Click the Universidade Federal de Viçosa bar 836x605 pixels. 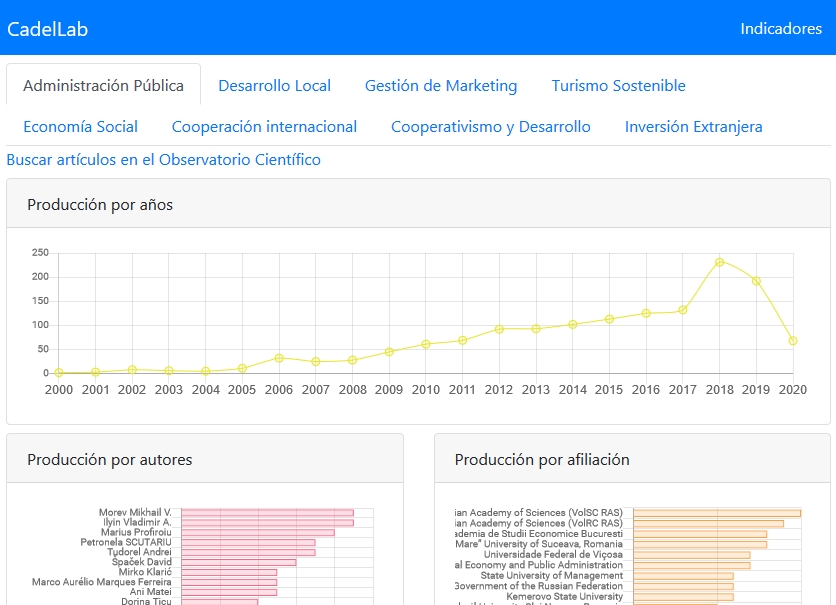[x=691, y=555]
